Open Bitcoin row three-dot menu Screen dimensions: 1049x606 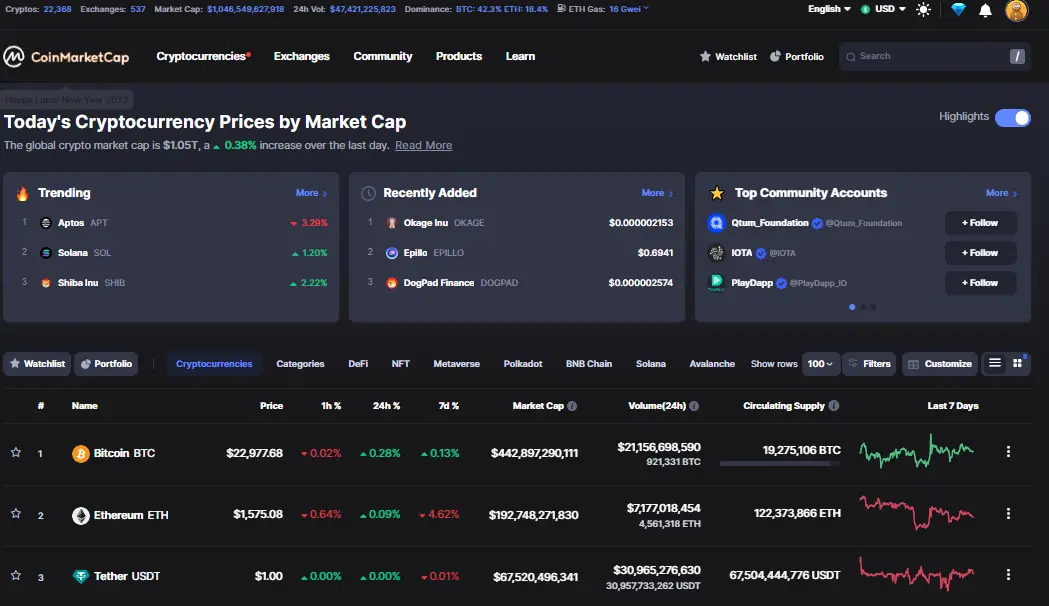(1008, 451)
